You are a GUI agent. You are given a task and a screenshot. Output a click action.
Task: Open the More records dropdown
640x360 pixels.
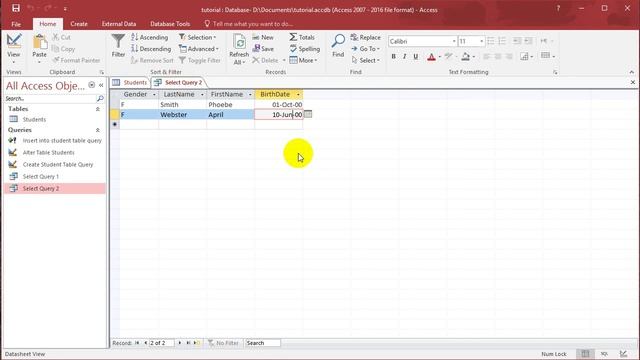tap(303, 60)
